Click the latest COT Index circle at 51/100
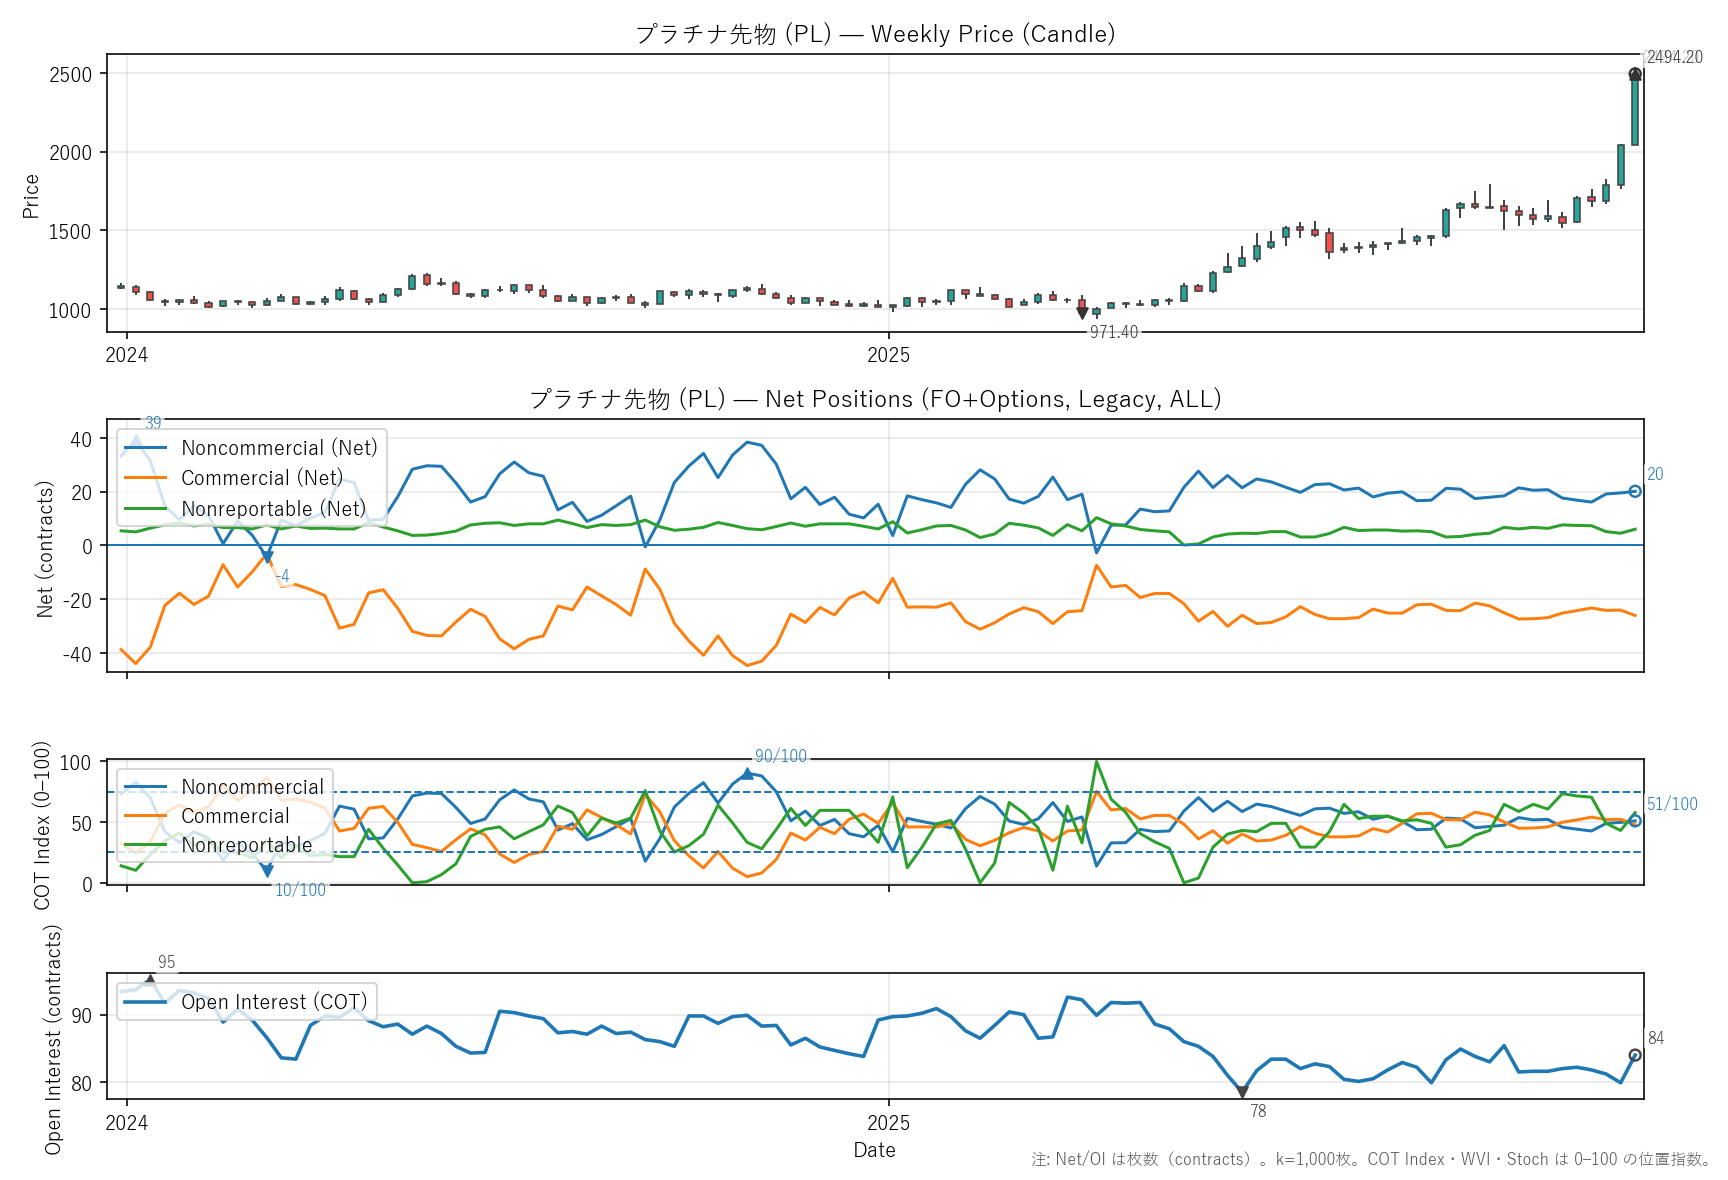The image size is (1728, 1180). 1635,821
